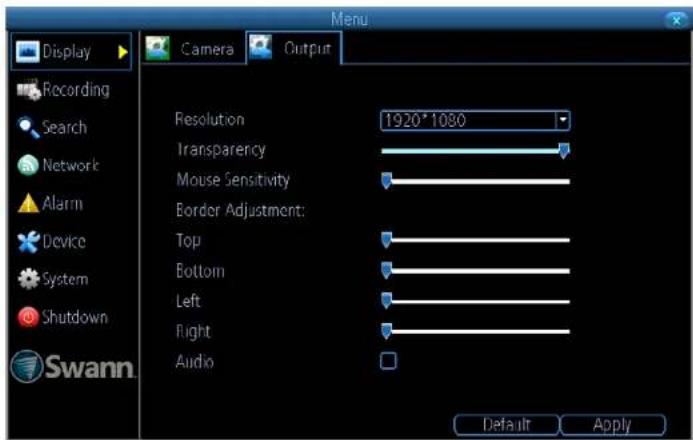Click the Output tab picture icon
The width and height of the screenshot is (693, 440).
pyautogui.click(x=260, y=47)
